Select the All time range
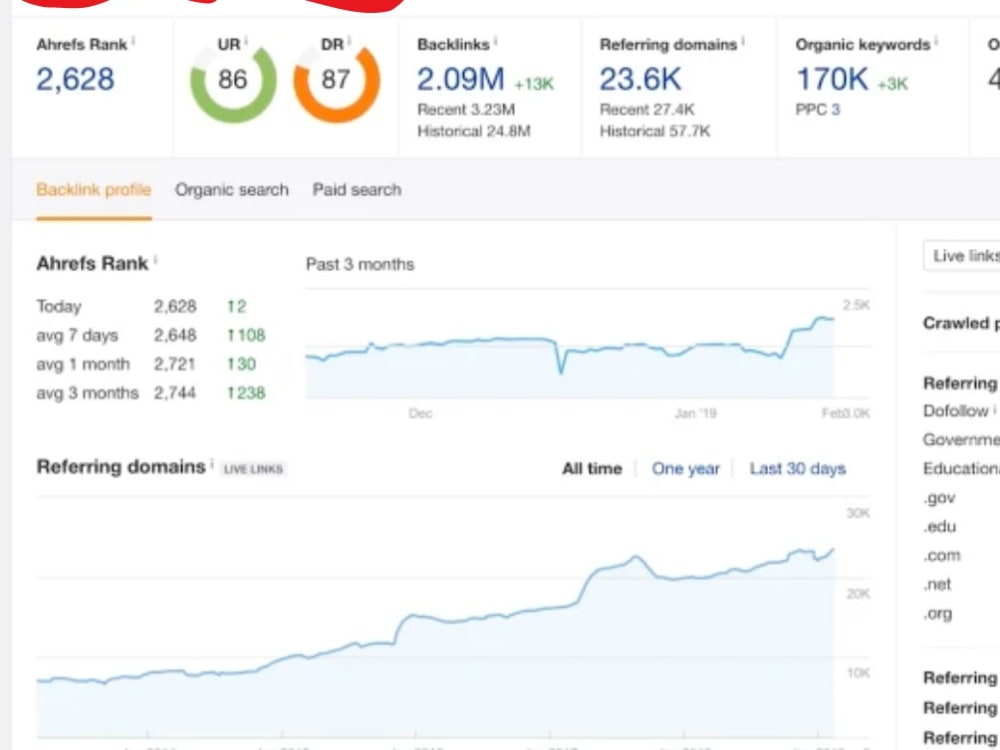Viewport: 1000px width, 750px height. [x=592, y=469]
